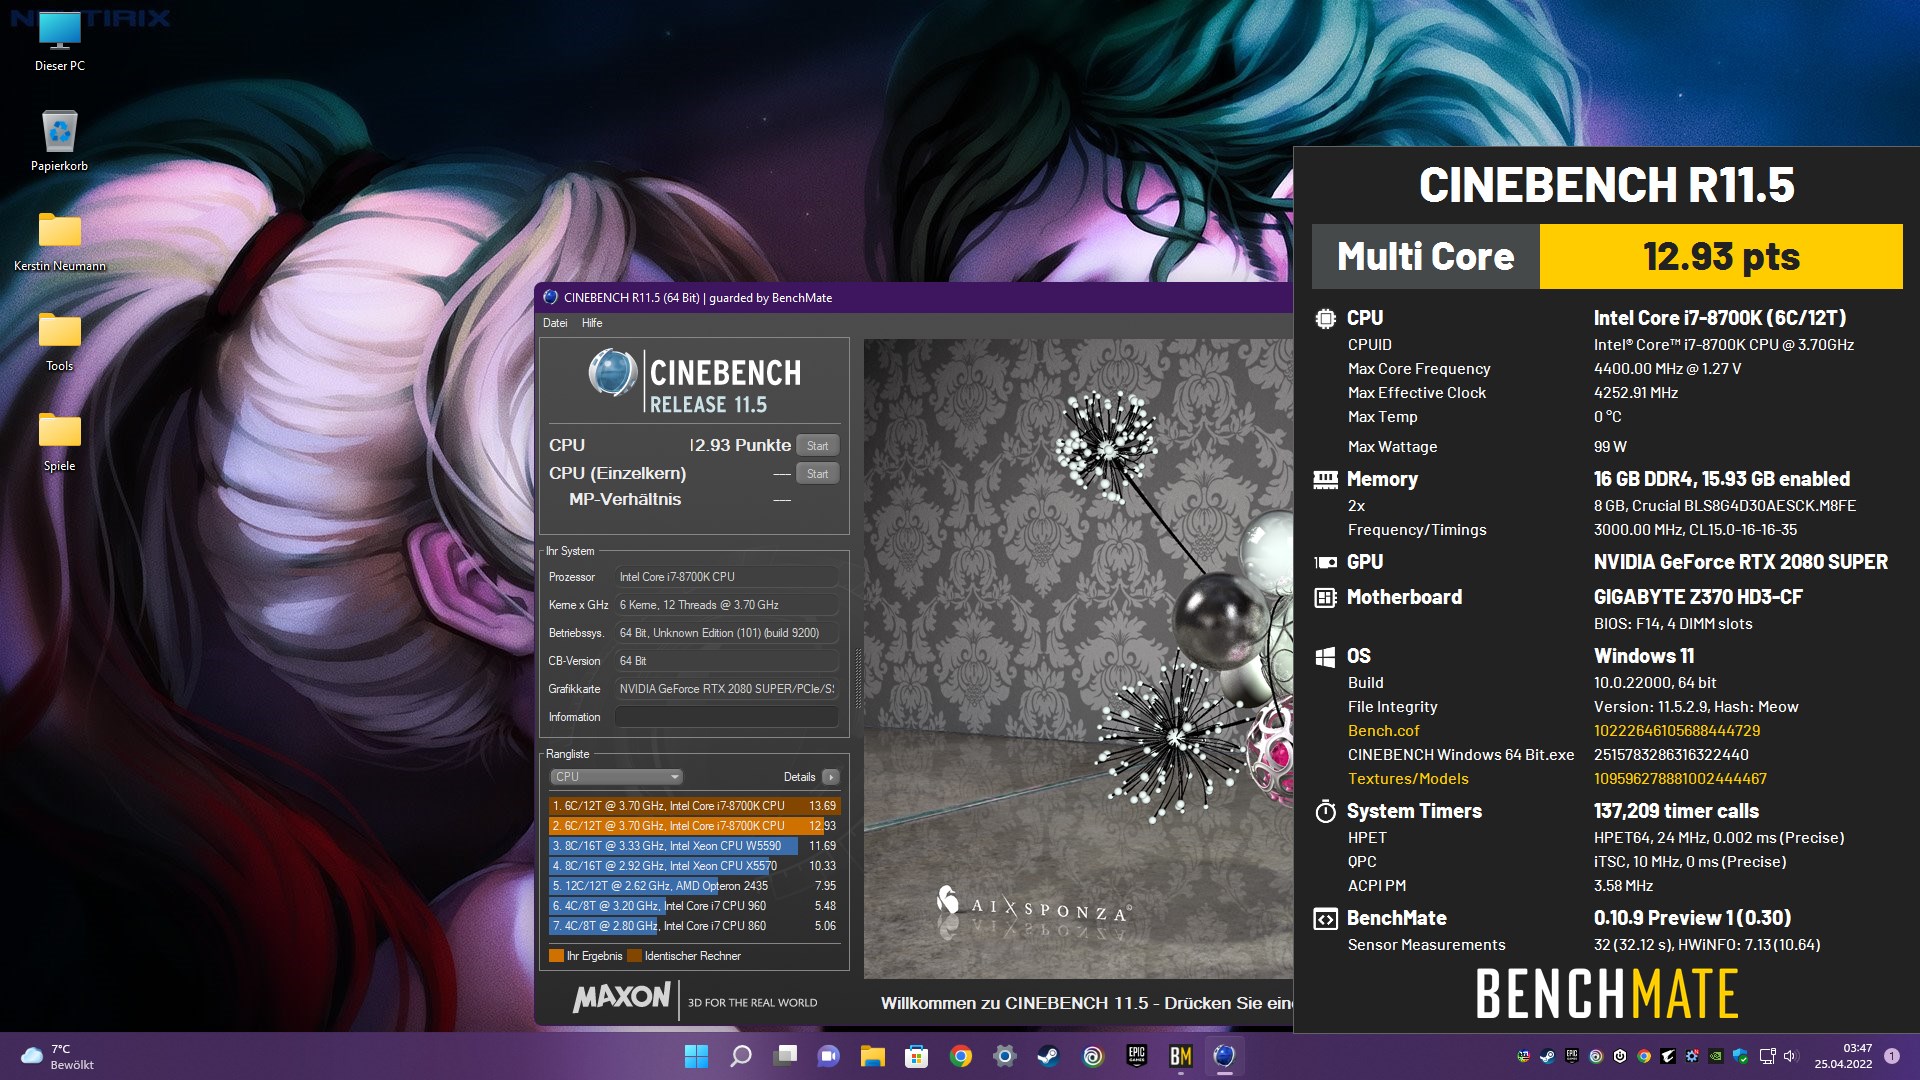Click the Textures/Models hash in BenchMate

[1680, 779]
